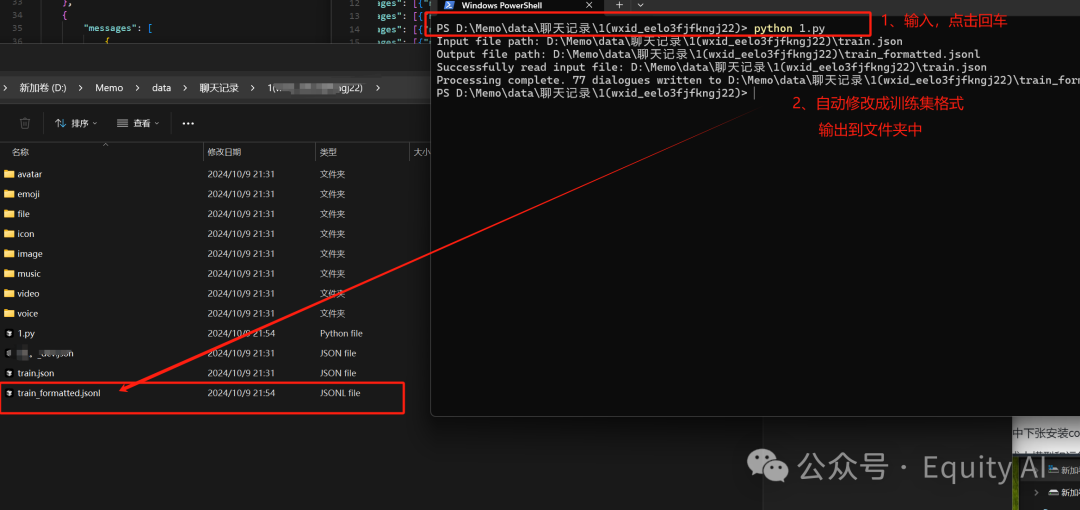This screenshot has width=1080, height=510.
Task: Open the terminal profile dropdown arrow
Action: (x=640, y=5)
